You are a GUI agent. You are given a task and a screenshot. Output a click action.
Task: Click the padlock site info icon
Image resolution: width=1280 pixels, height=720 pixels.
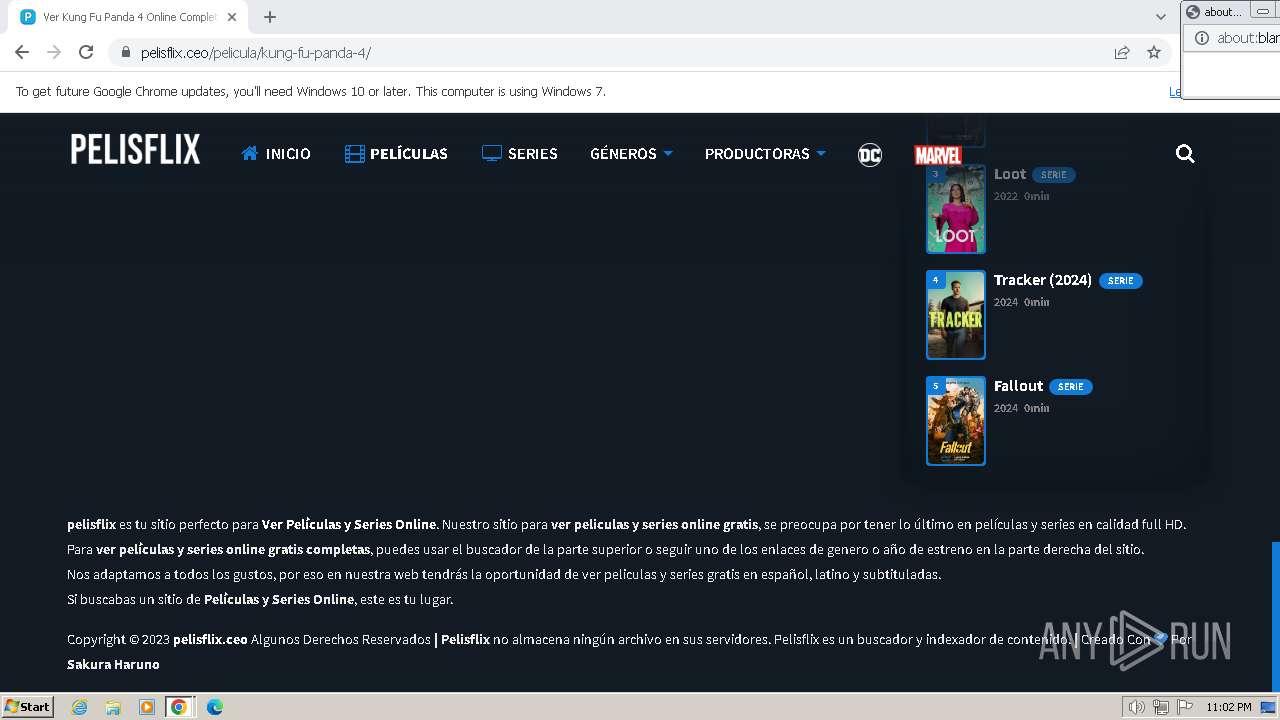pyautogui.click(x=125, y=52)
